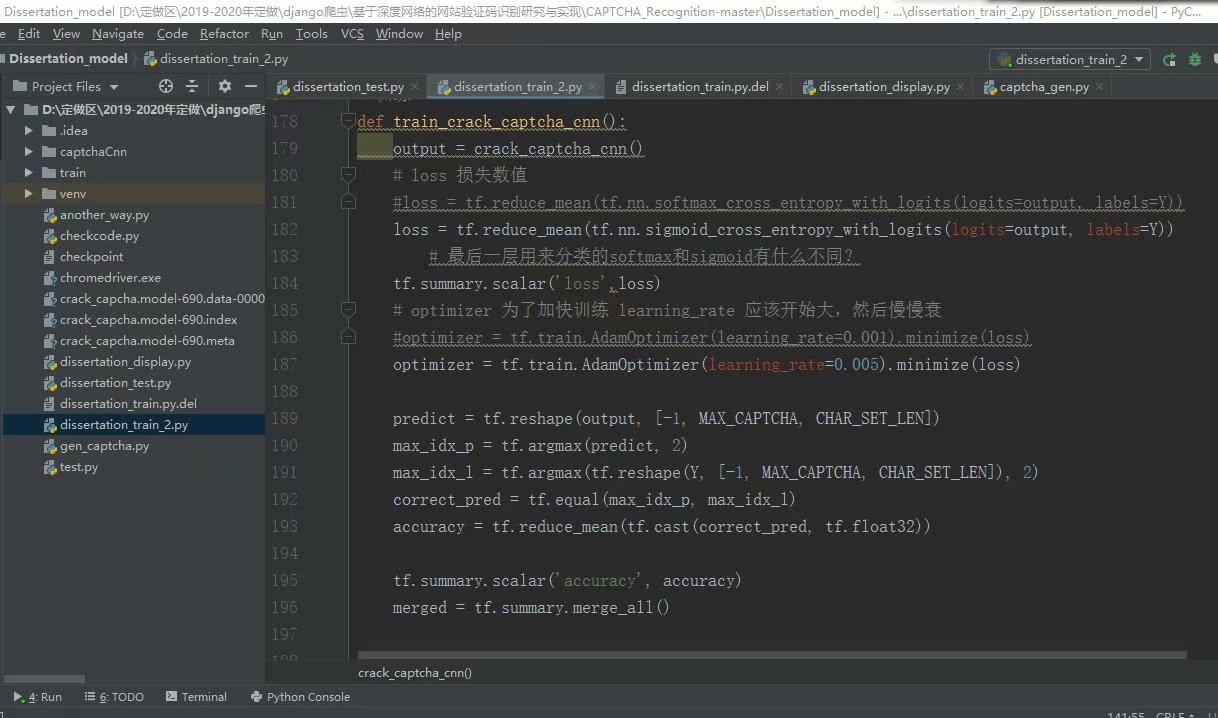Close the dissertation_display.py tab

point(960,87)
